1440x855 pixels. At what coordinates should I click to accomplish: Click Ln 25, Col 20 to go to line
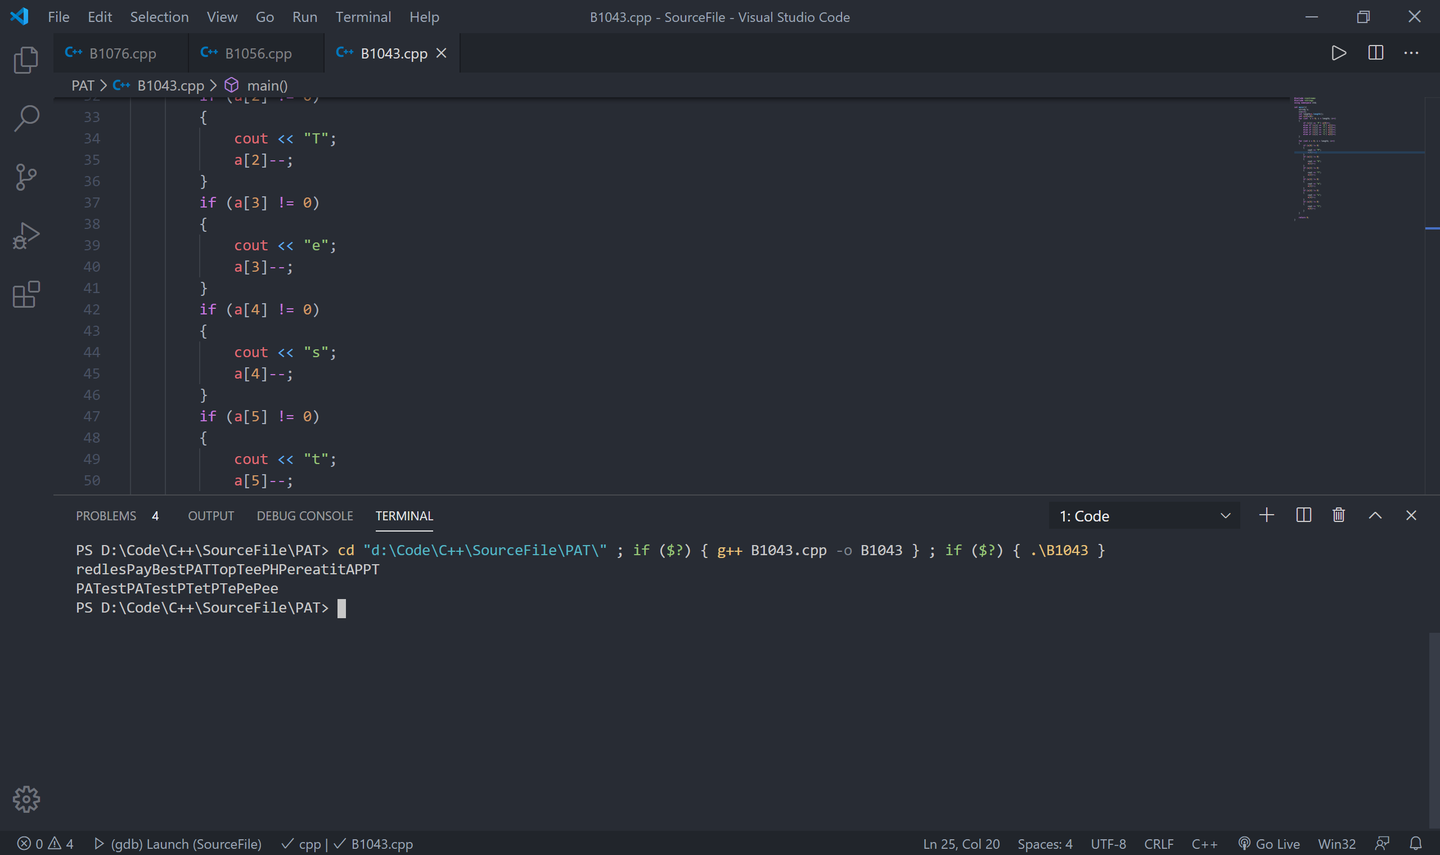pyautogui.click(x=961, y=844)
